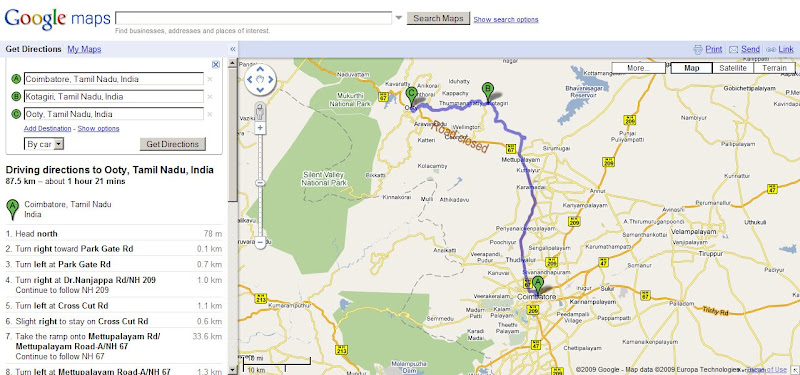Screen dimensions: 800x375
Task: Click the main maps search input field
Action: tap(254, 18)
